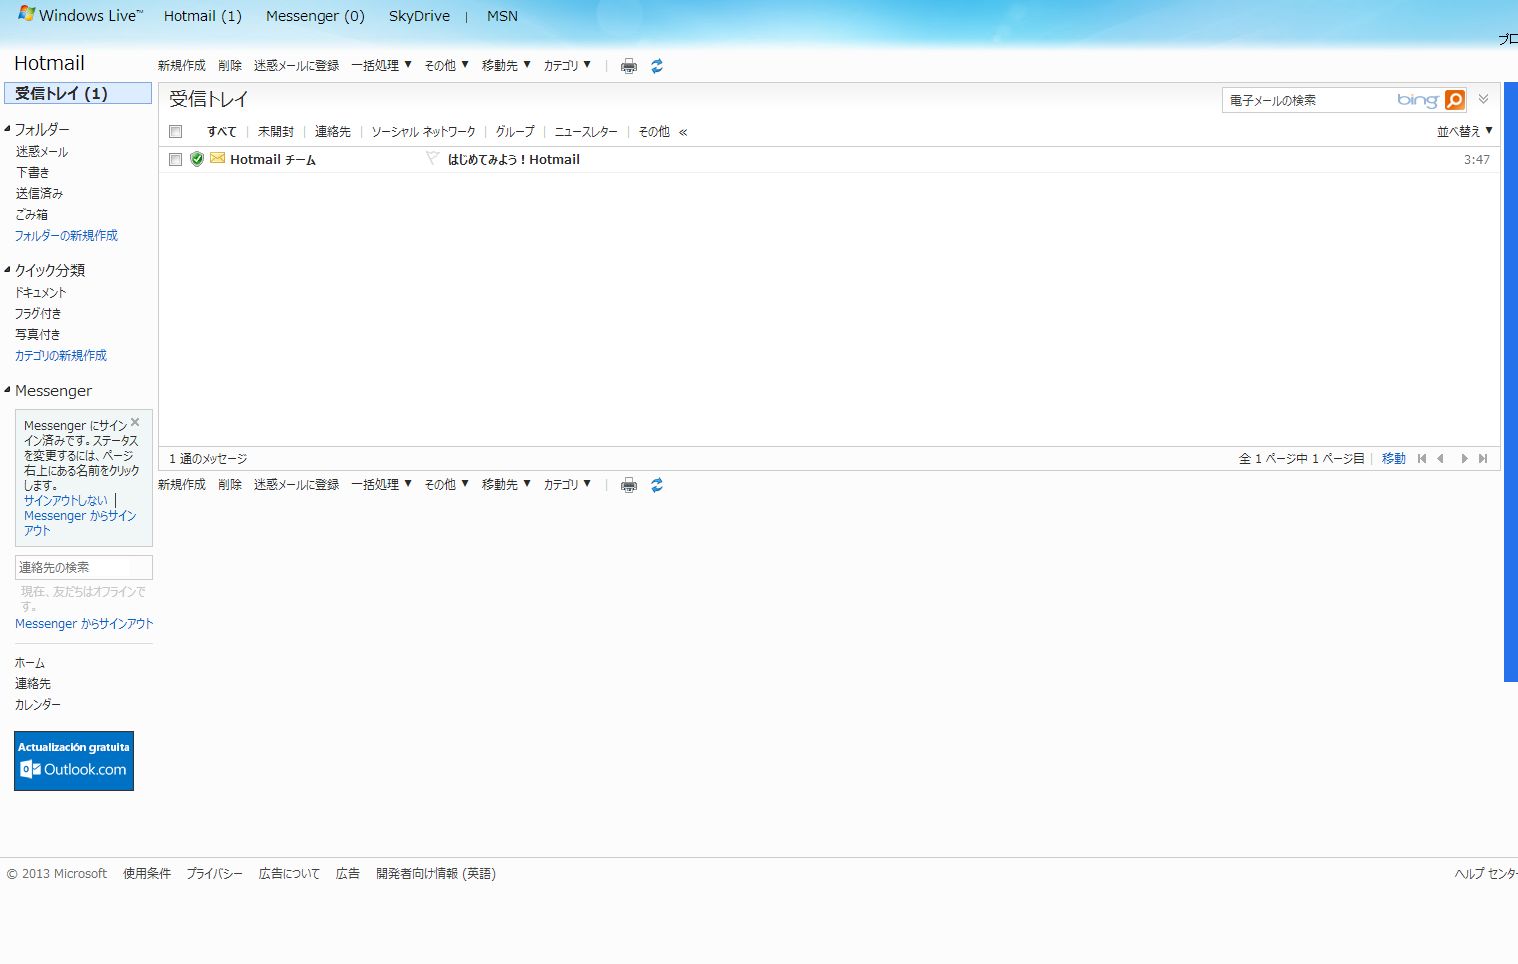Open 下書き folder
The image size is (1518, 964).
pyautogui.click(x=32, y=172)
